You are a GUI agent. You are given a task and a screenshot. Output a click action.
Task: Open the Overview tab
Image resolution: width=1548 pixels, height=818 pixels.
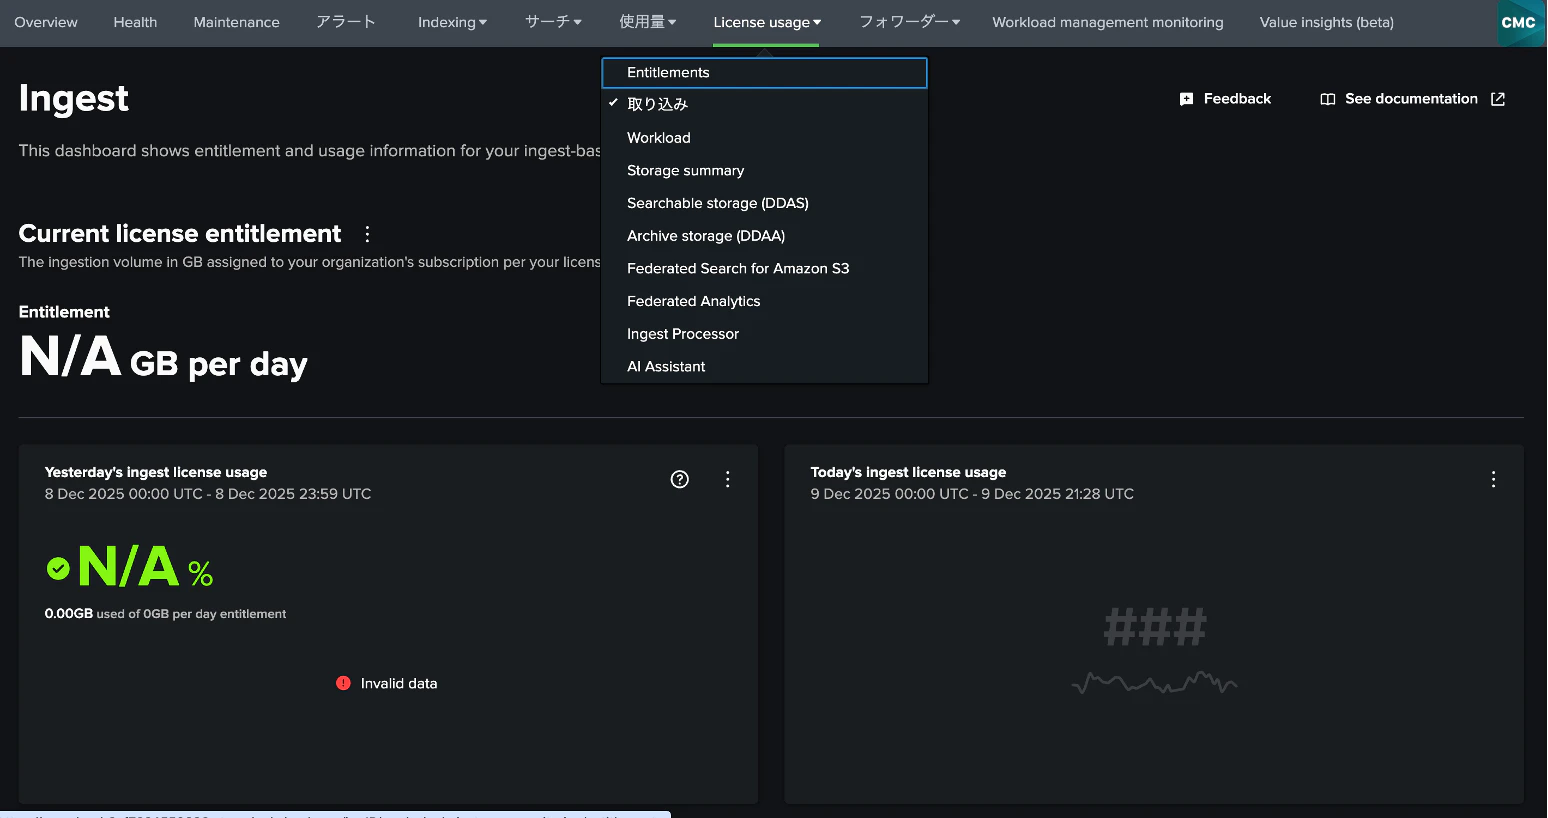coord(46,22)
